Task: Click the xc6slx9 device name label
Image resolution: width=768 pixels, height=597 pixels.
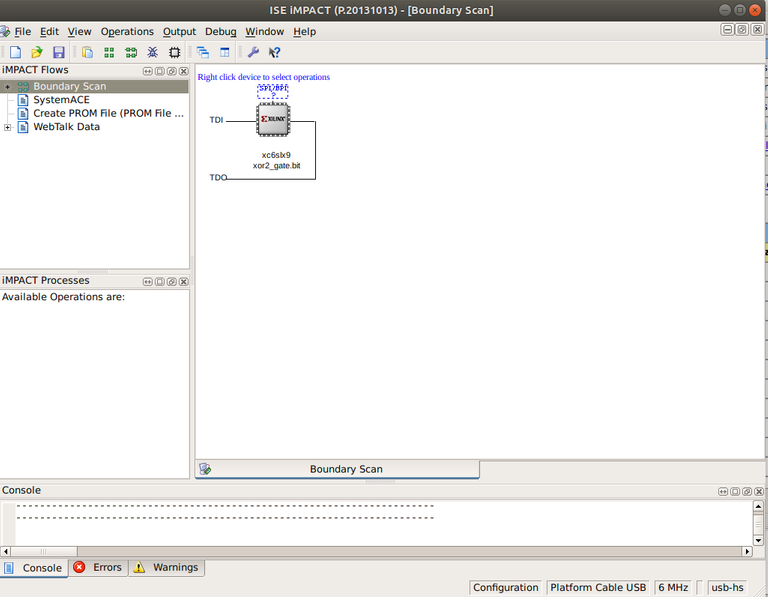Action: tap(276, 155)
